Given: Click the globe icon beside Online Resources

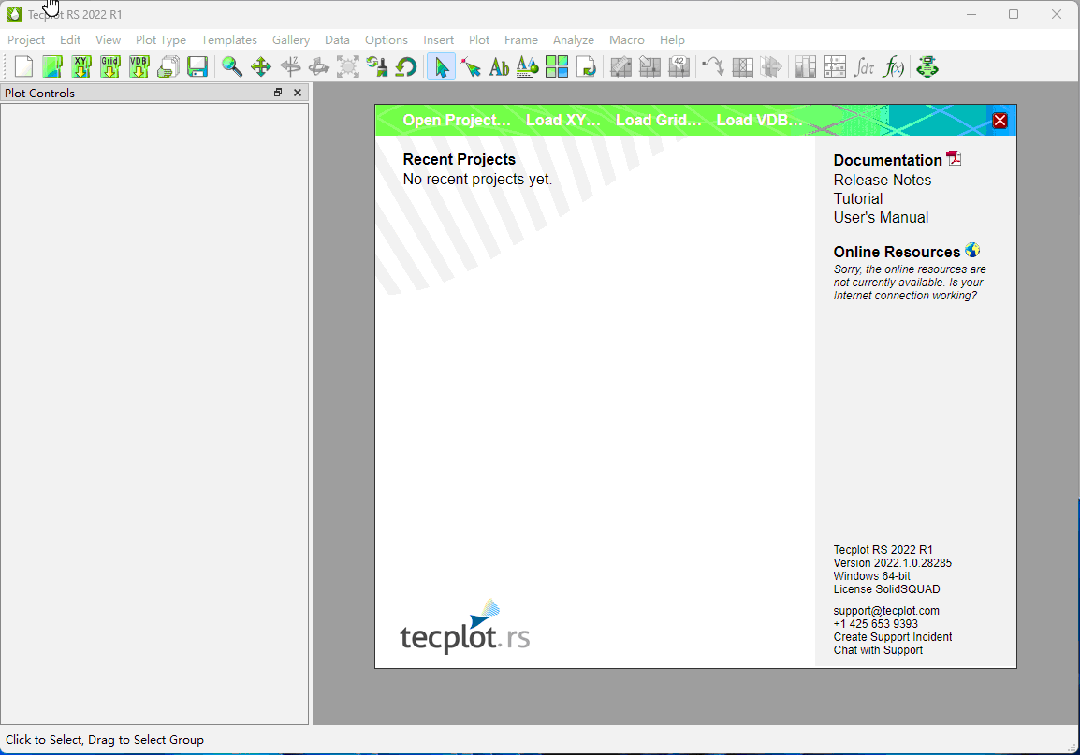Looking at the screenshot, I should (973, 250).
